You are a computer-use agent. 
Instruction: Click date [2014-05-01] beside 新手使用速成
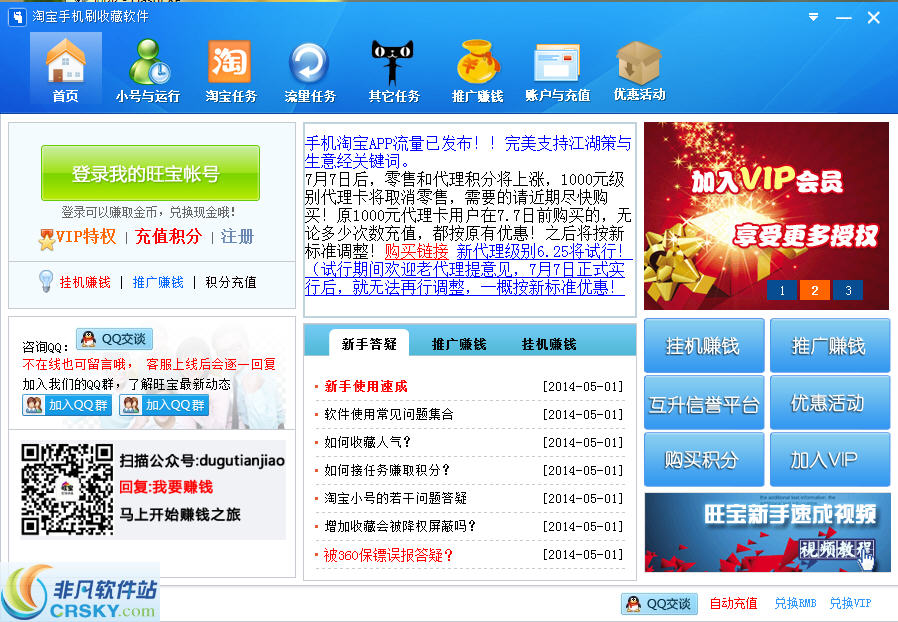click(x=583, y=387)
